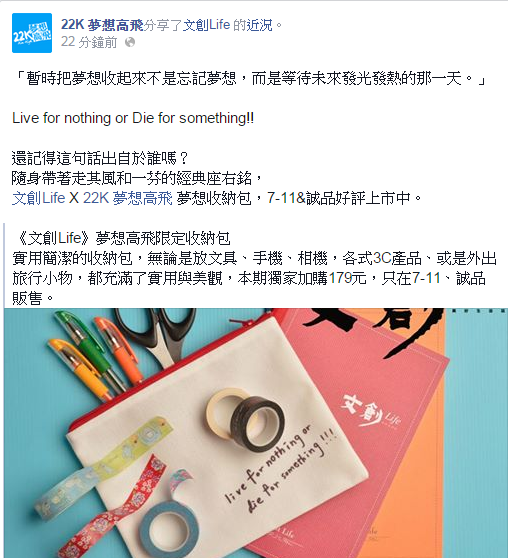
Task: Click the tagged 文創Life link before X
Action: tap(38, 198)
